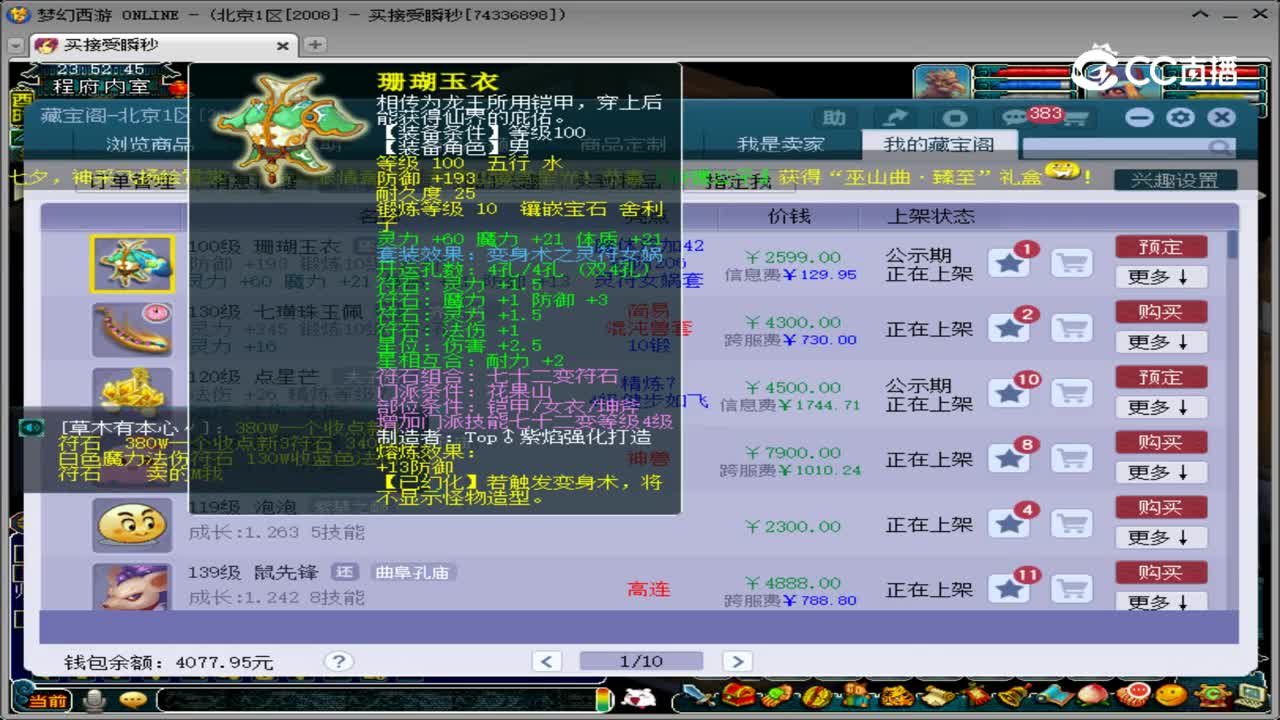1280x720 pixels.
Task: Add the ¥2599.00 item to cart
Action: [x=1072, y=263]
